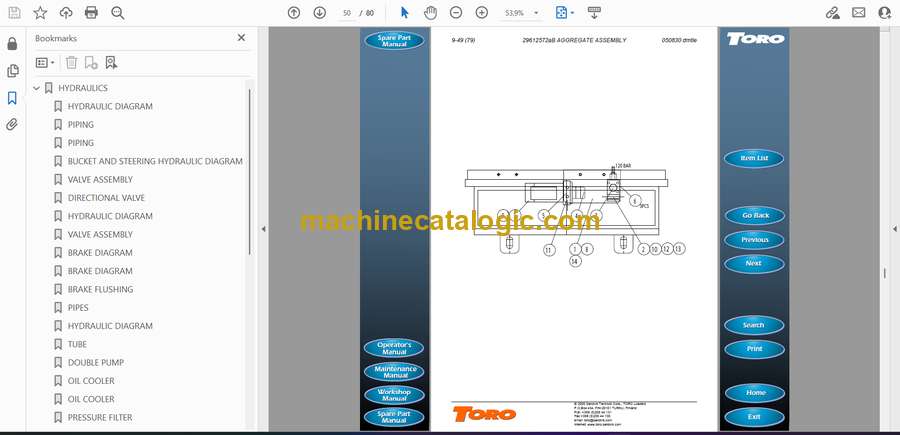Open the BRAKE FLUSHING bookmark

point(100,289)
